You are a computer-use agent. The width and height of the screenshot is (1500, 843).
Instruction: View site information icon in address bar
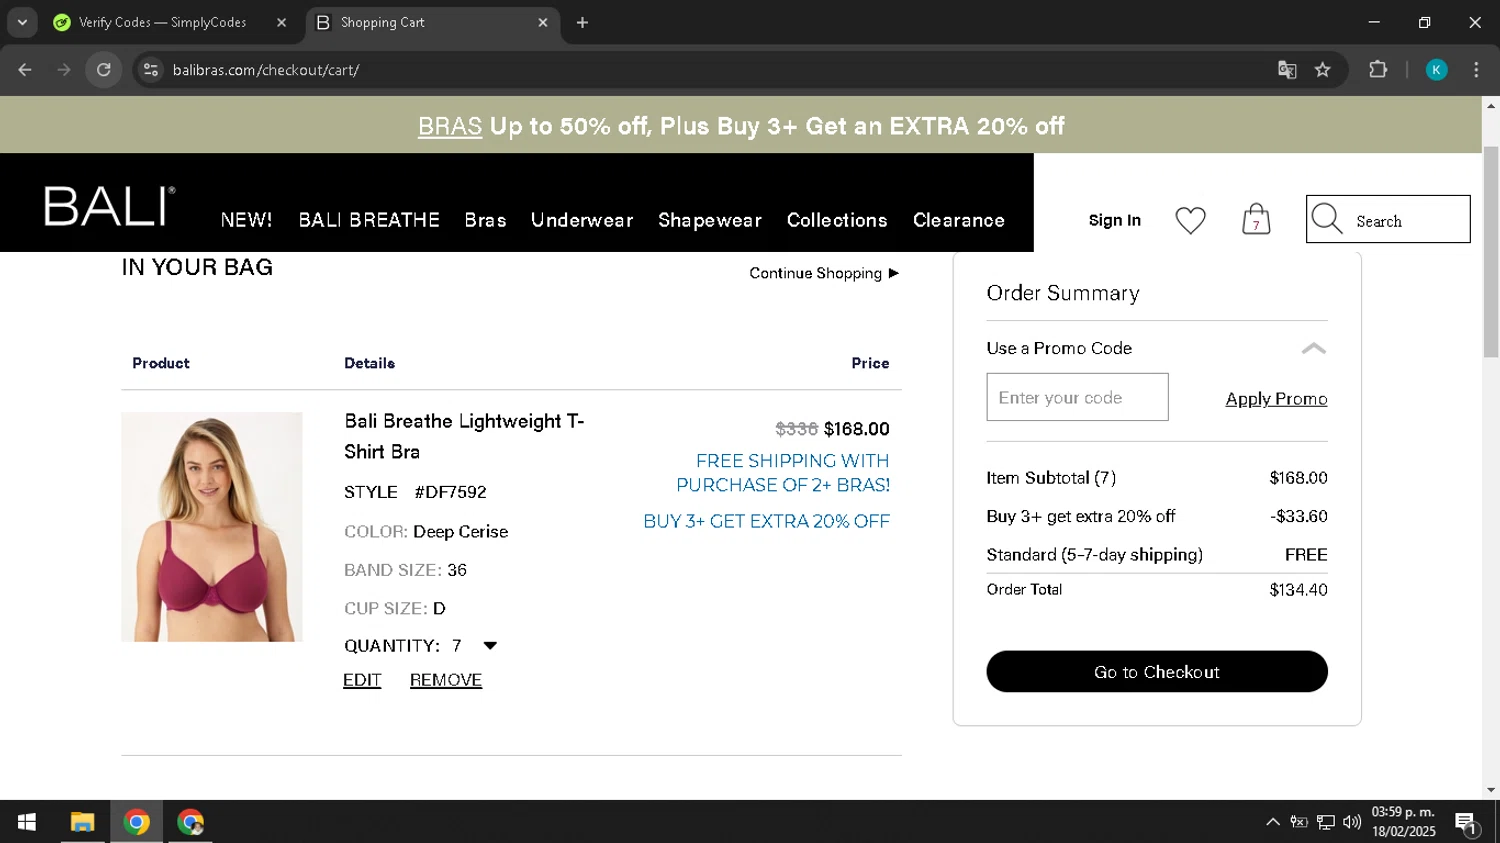(151, 70)
